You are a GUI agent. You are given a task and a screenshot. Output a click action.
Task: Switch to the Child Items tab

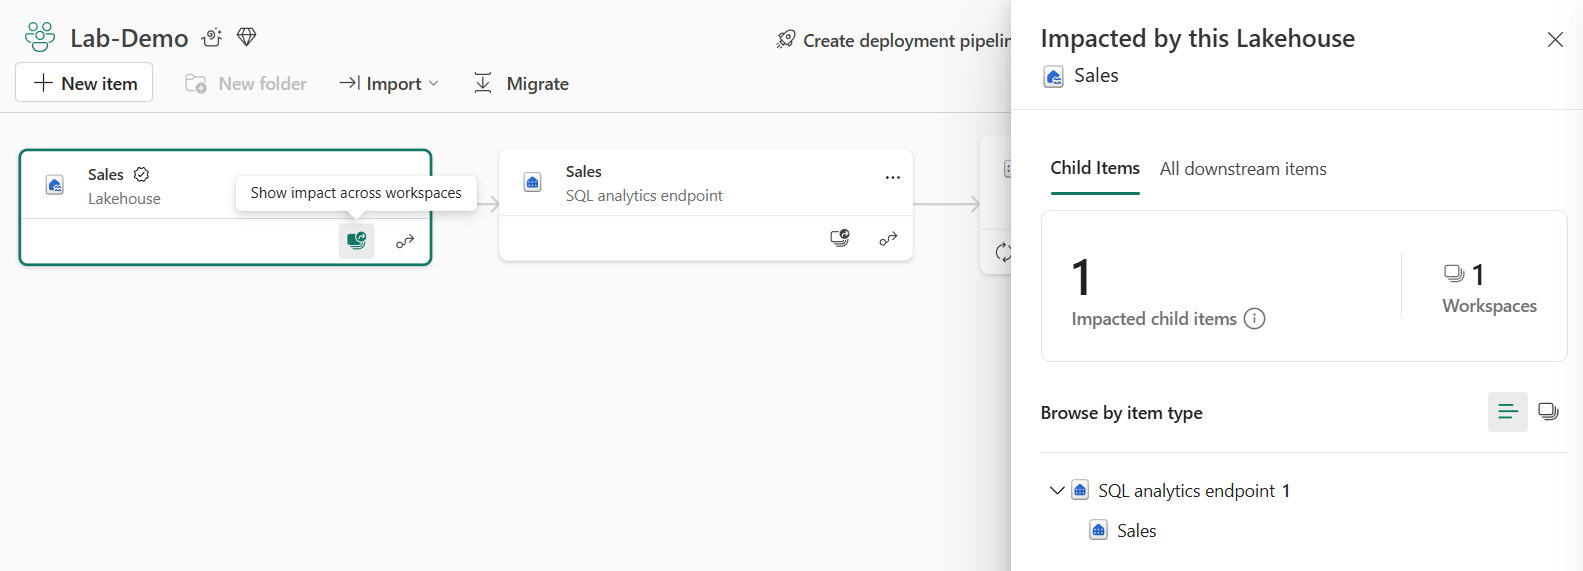click(1095, 169)
